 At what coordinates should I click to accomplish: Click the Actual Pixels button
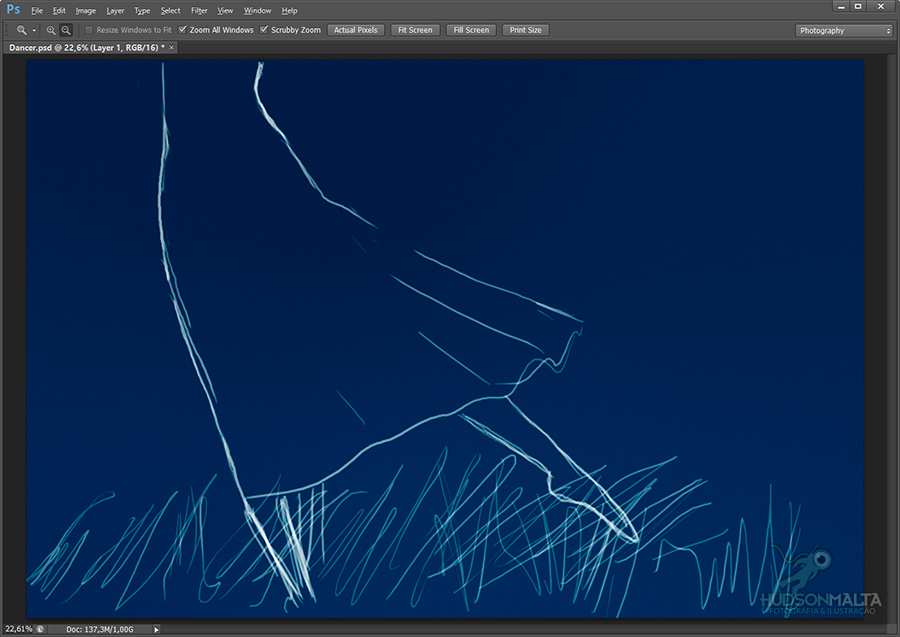click(356, 30)
